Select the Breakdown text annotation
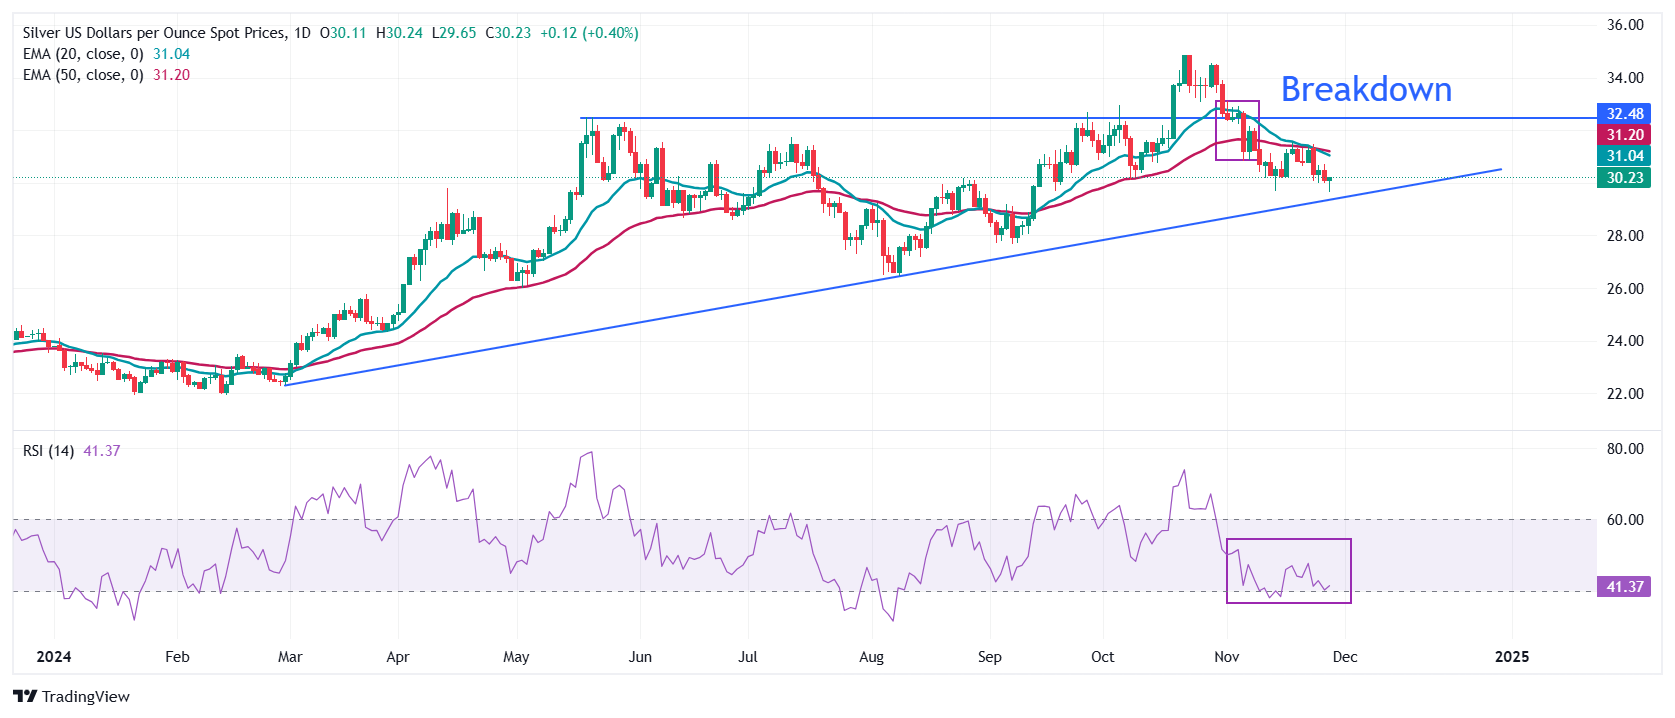 pyautogui.click(x=1366, y=90)
